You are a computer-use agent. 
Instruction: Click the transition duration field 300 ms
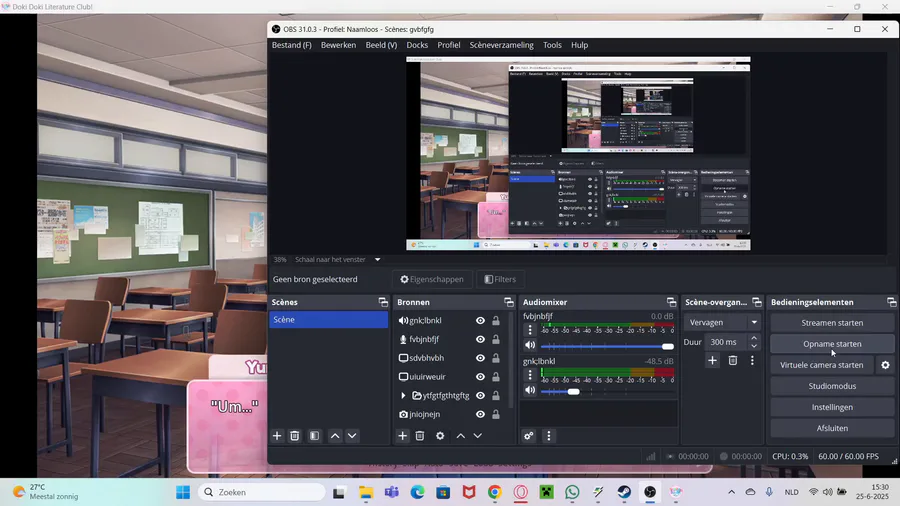pyautogui.click(x=726, y=342)
